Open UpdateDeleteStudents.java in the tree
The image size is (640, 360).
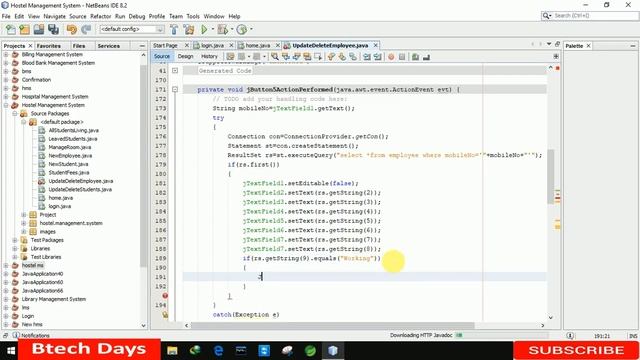click(80, 189)
